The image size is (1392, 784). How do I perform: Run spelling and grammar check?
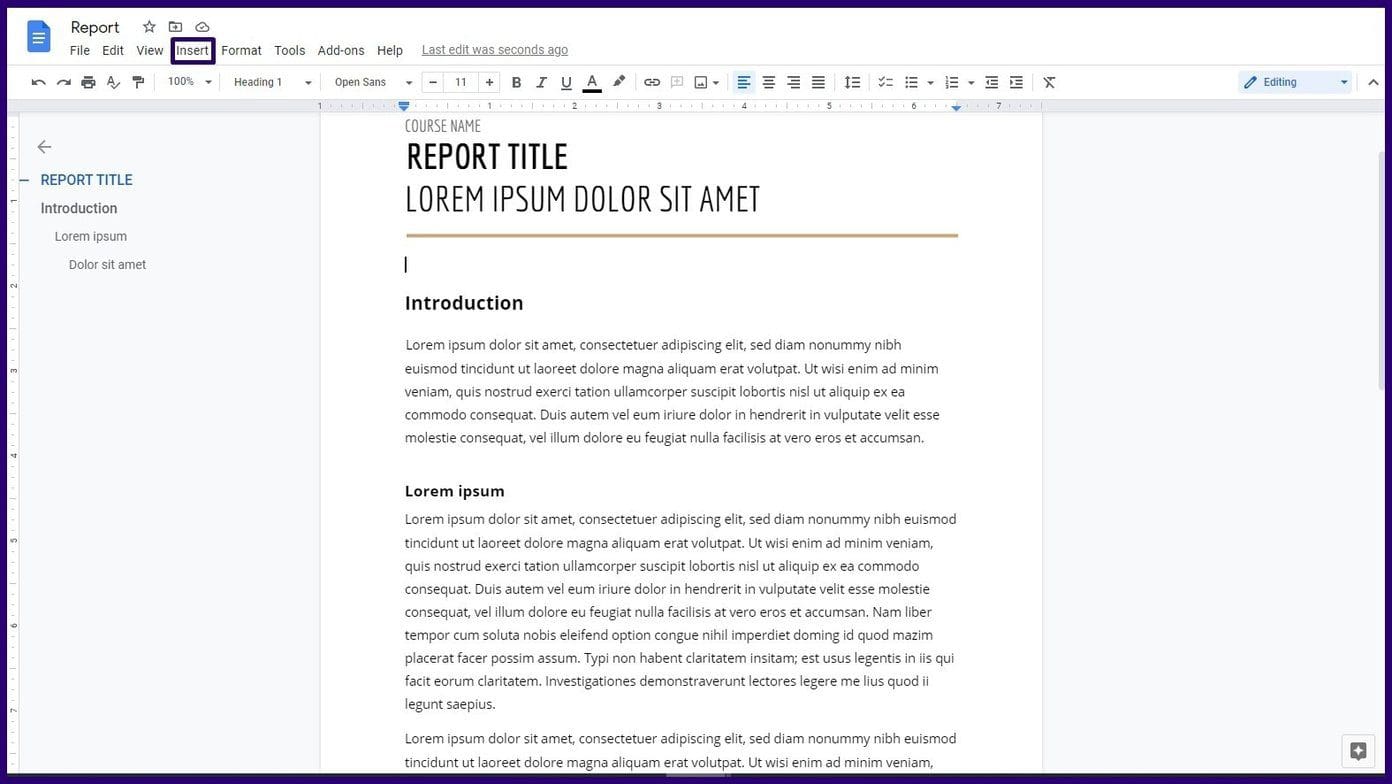(x=113, y=82)
